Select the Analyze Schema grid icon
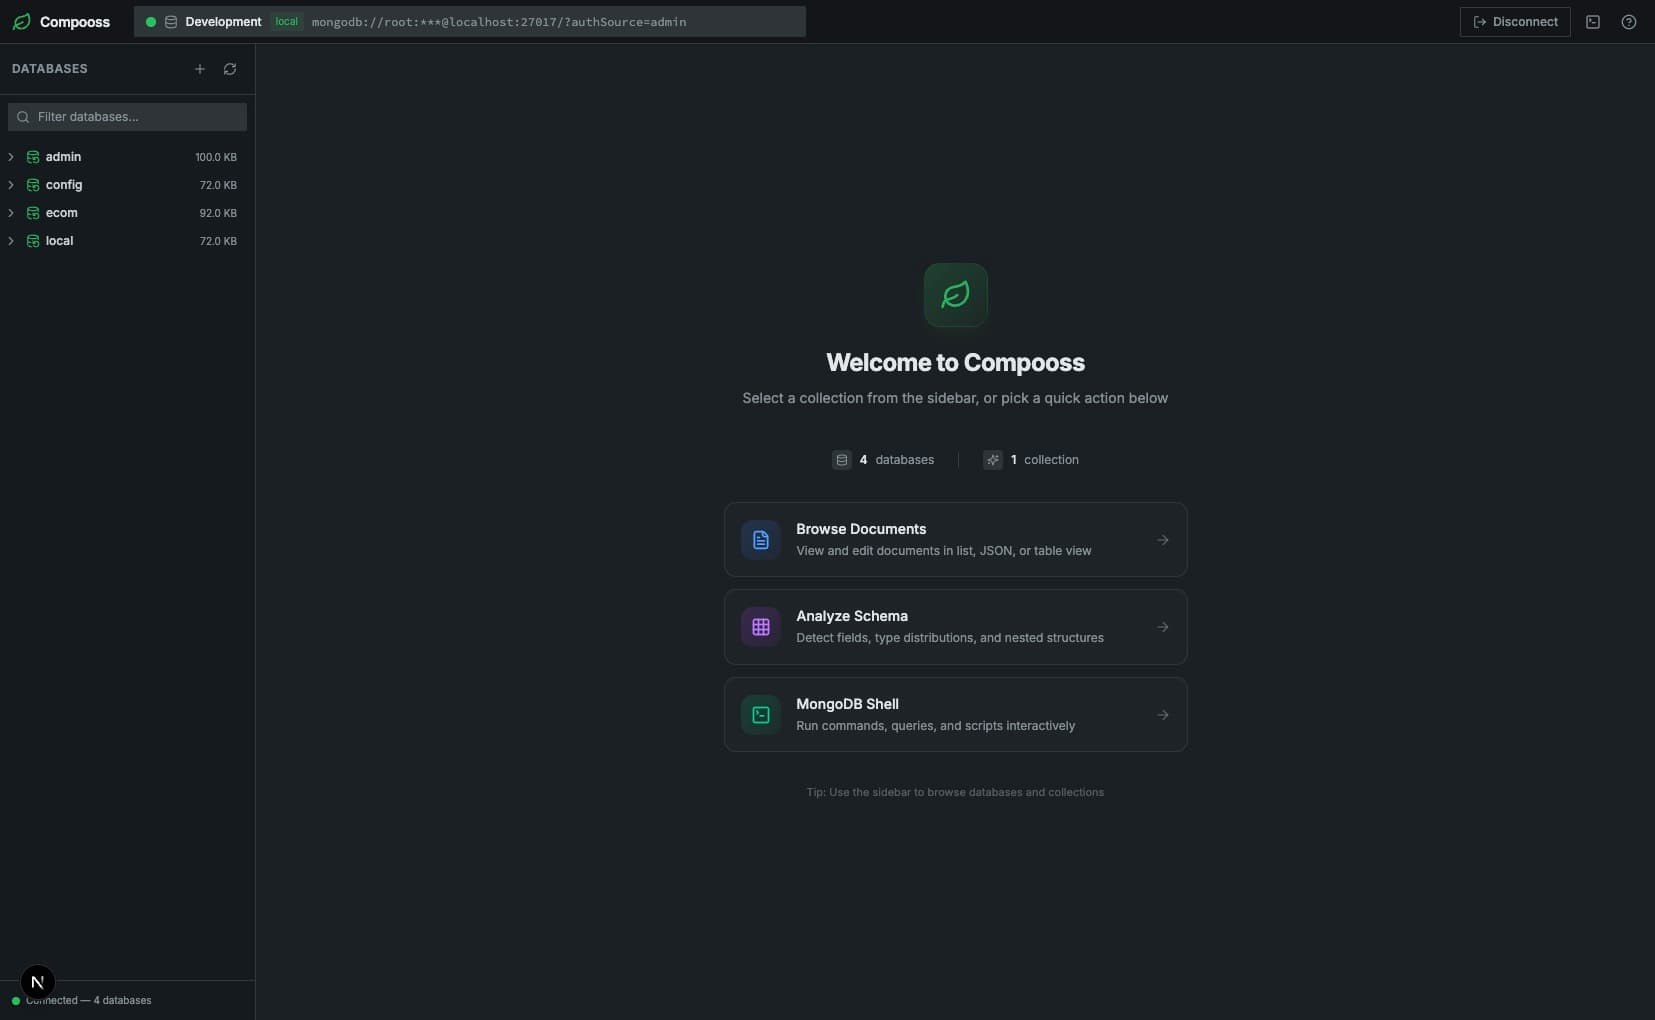The width and height of the screenshot is (1655, 1020). [x=760, y=626]
